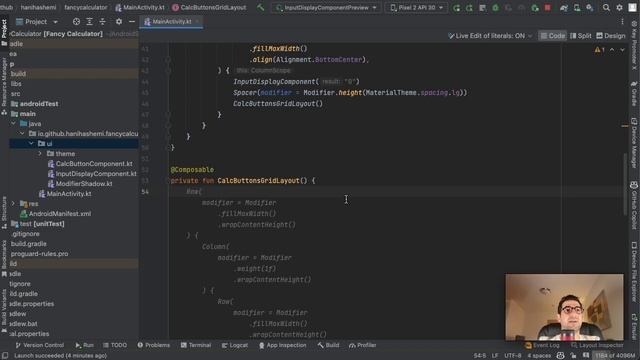Open the Project panel options gear
The image size is (640, 360).
118,22
